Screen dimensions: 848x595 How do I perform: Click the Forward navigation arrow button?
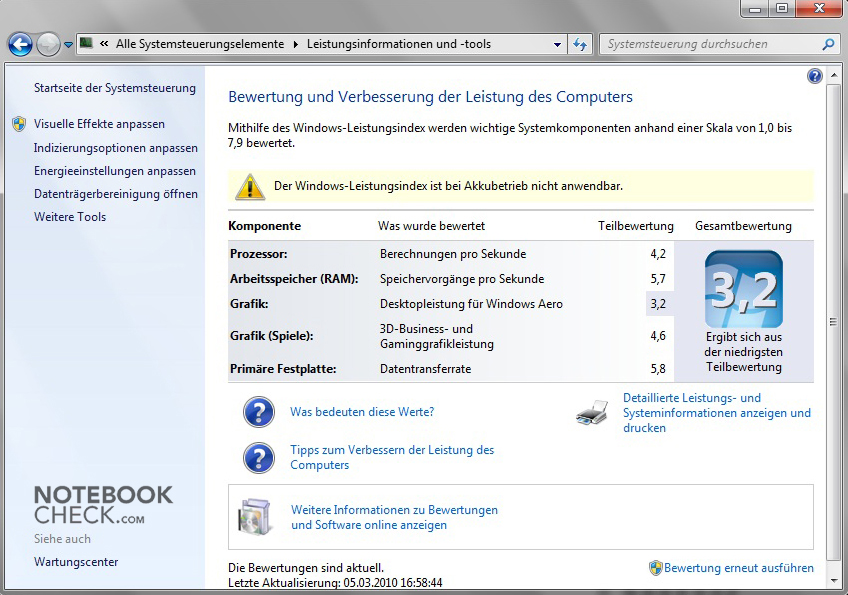point(48,44)
